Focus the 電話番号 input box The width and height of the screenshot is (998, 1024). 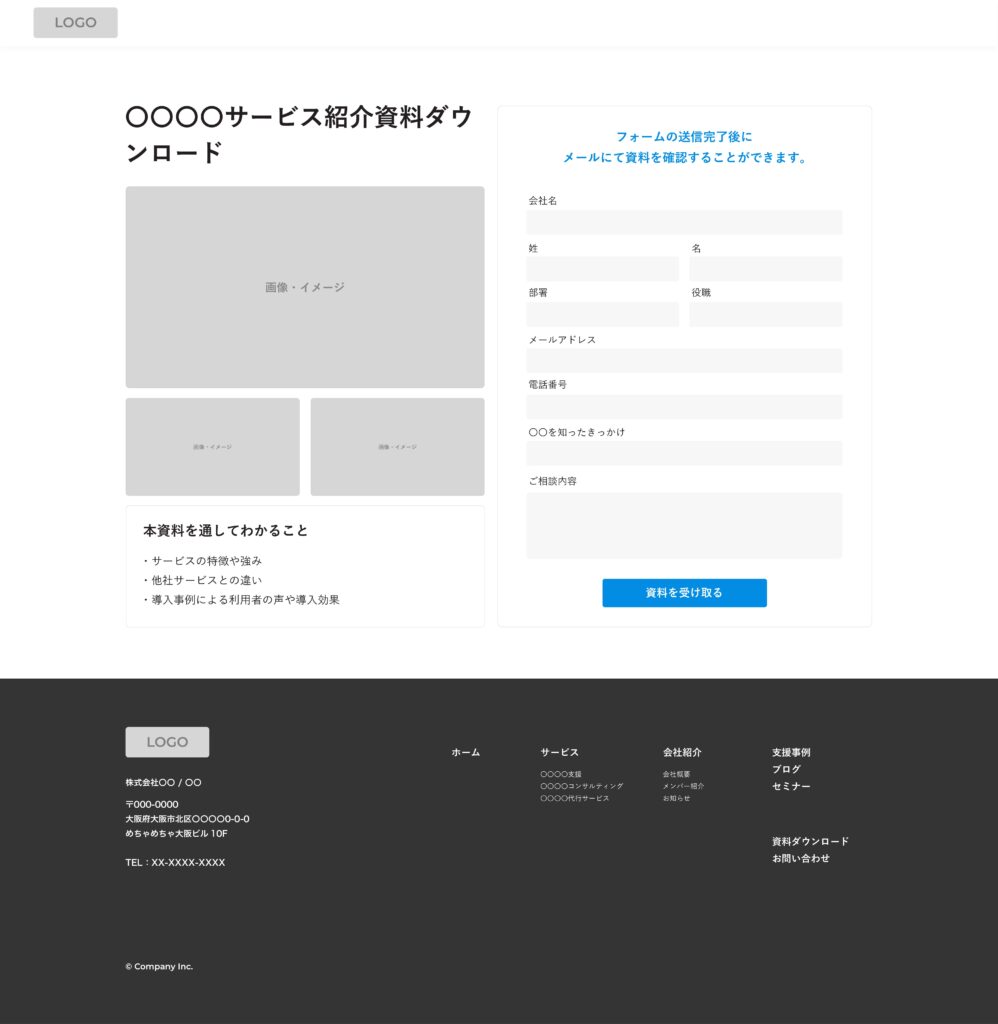pyautogui.click(x=684, y=407)
